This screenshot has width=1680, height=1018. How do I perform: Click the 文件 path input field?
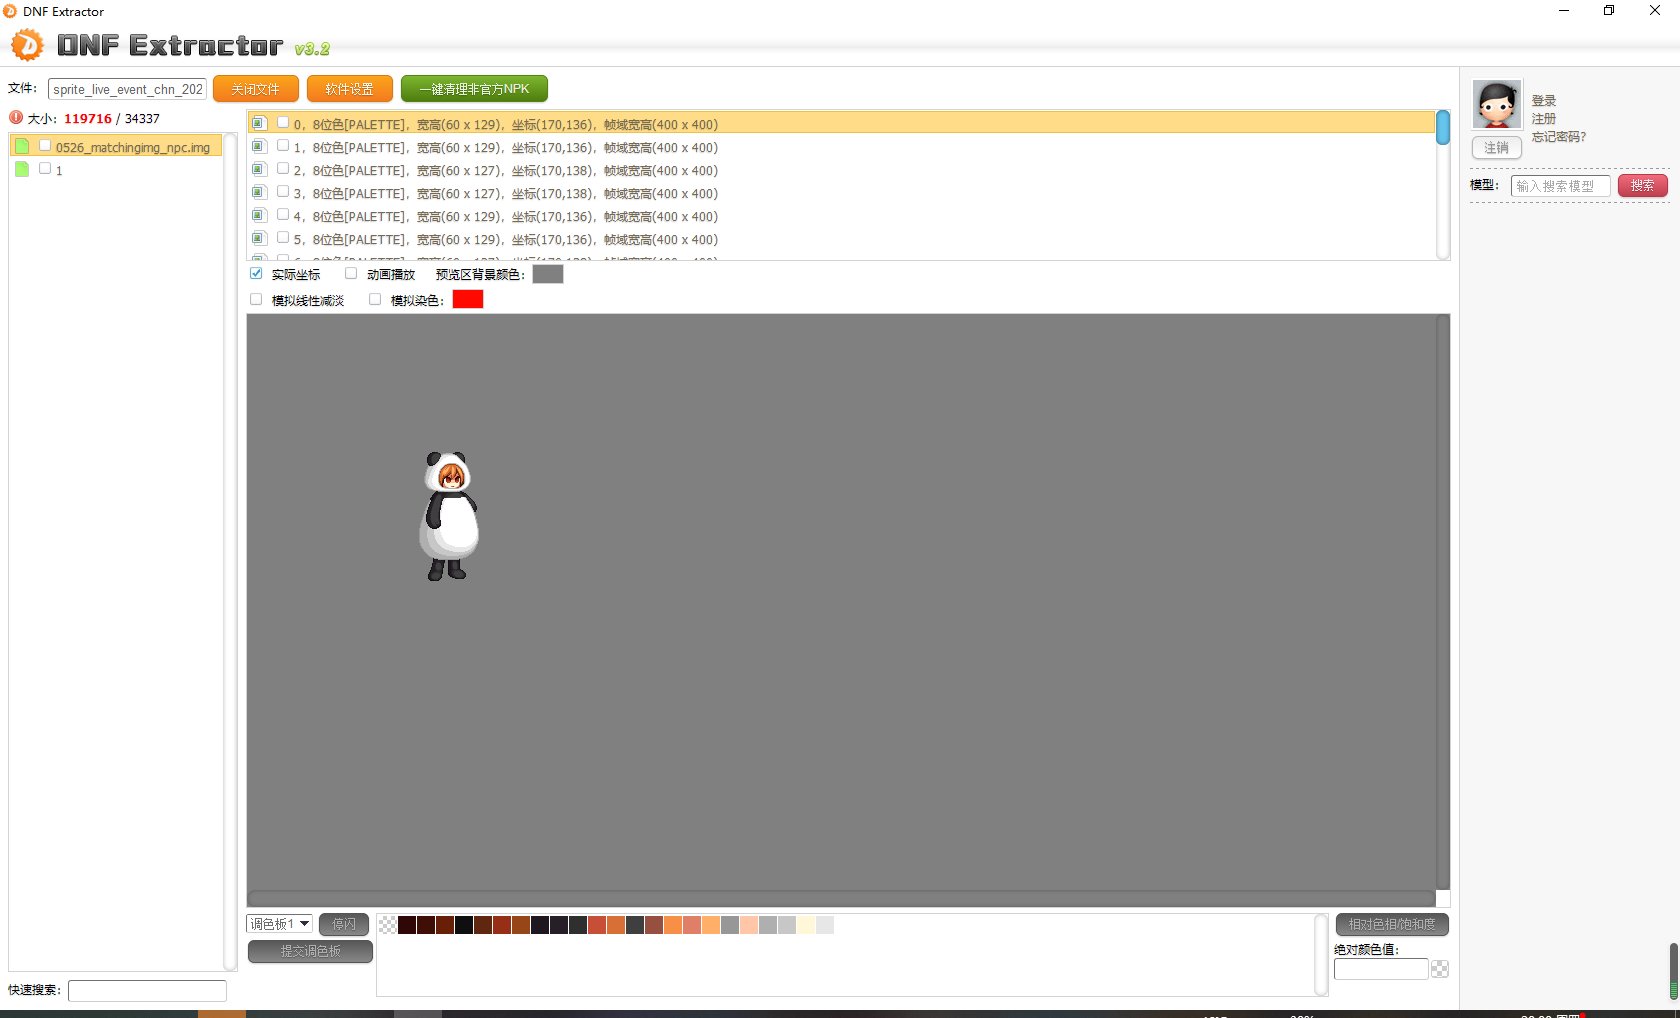127,89
